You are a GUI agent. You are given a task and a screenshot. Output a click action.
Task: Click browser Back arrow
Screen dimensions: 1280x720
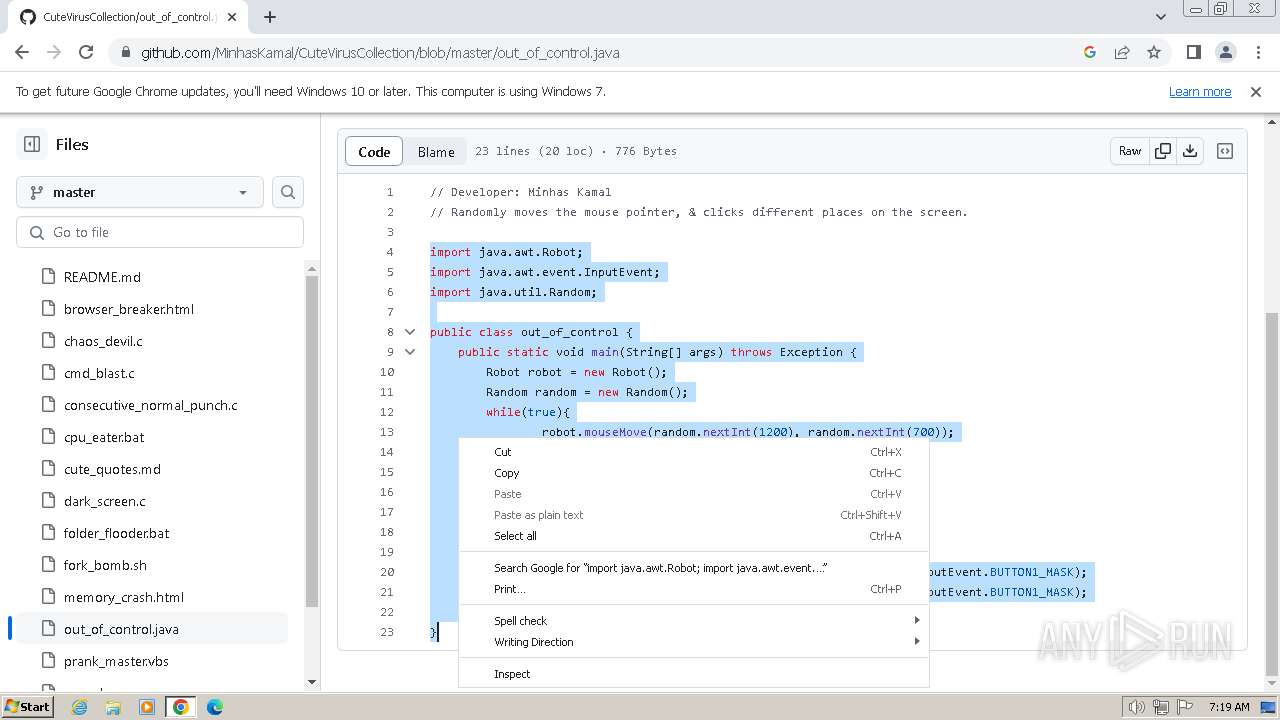[x=22, y=52]
